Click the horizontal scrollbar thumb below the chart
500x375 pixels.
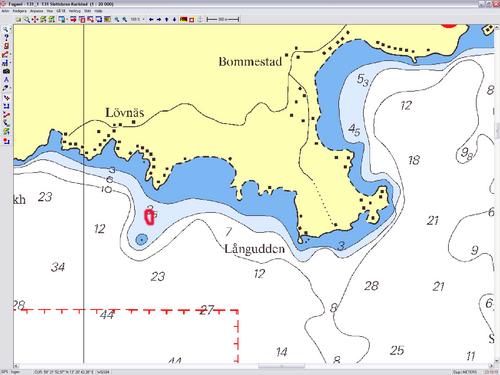pos(282,366)
